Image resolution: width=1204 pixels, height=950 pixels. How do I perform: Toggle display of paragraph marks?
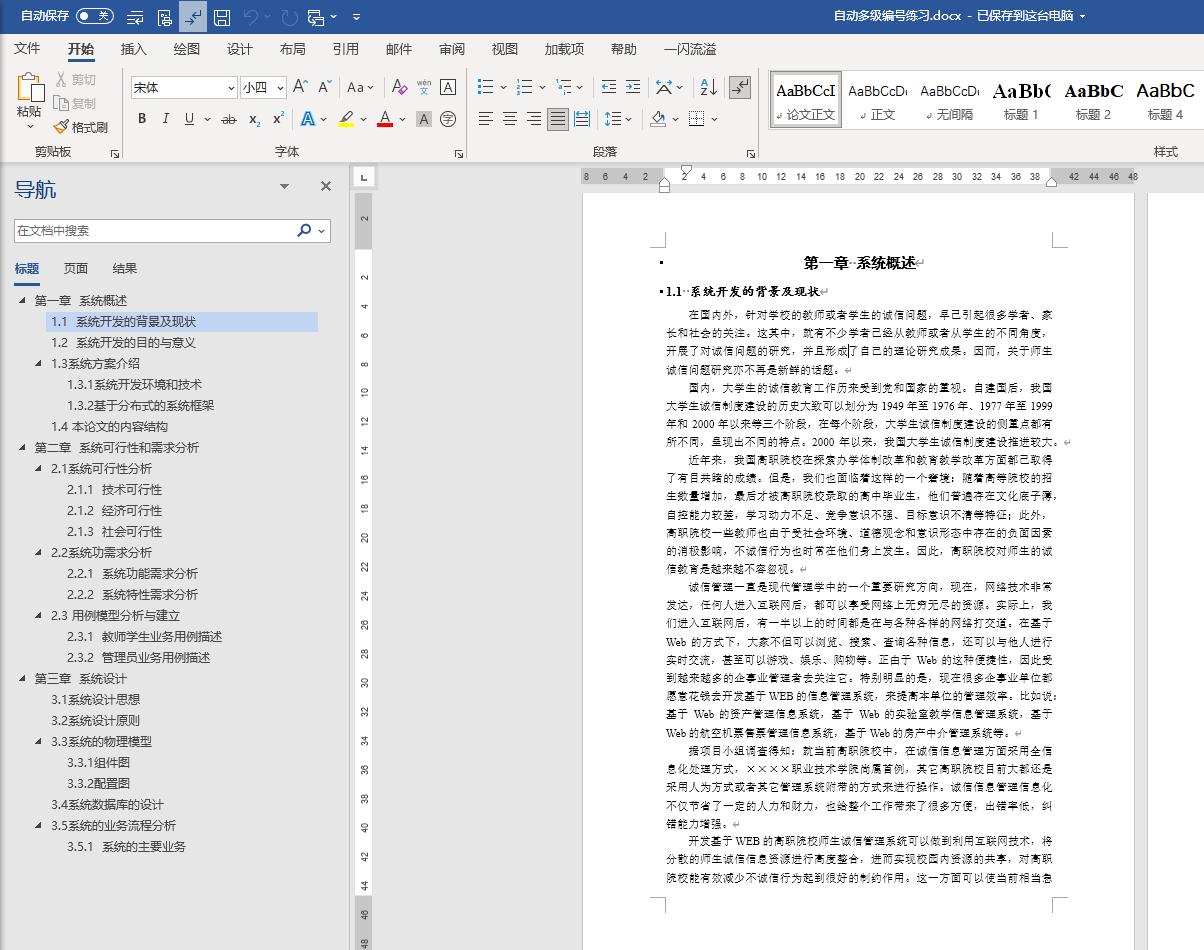738,88
